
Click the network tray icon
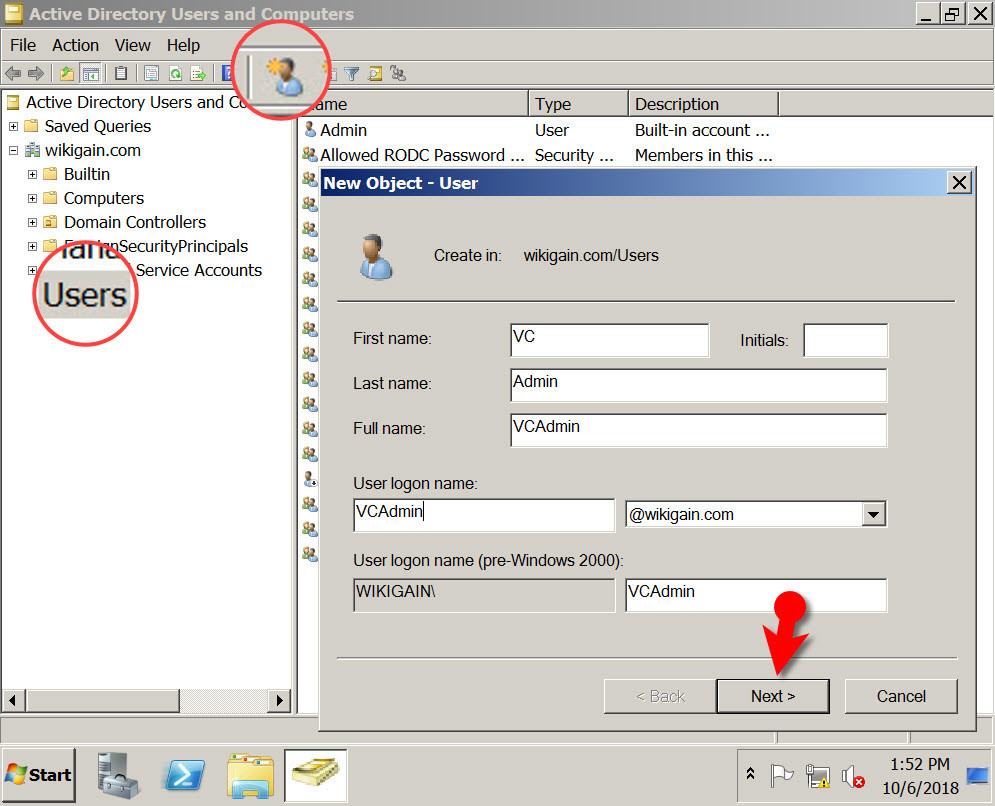817,776
